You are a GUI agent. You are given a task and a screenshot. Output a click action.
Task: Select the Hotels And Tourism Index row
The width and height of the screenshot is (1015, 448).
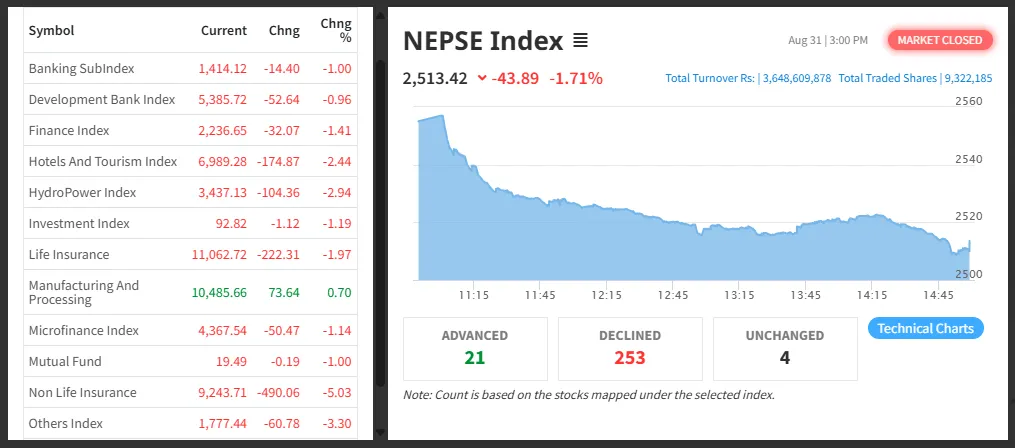click(190, 162)
